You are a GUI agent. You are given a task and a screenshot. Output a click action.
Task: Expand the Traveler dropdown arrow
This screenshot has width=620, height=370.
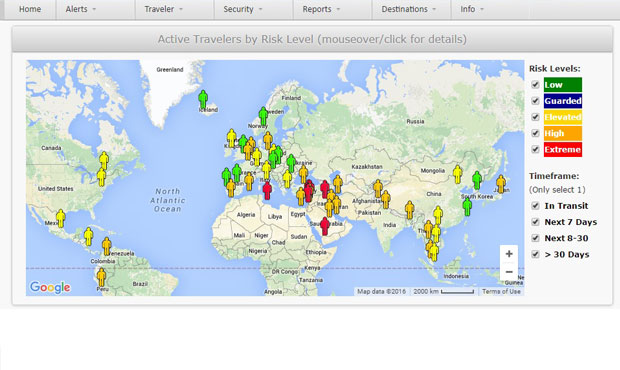(181, 9)
